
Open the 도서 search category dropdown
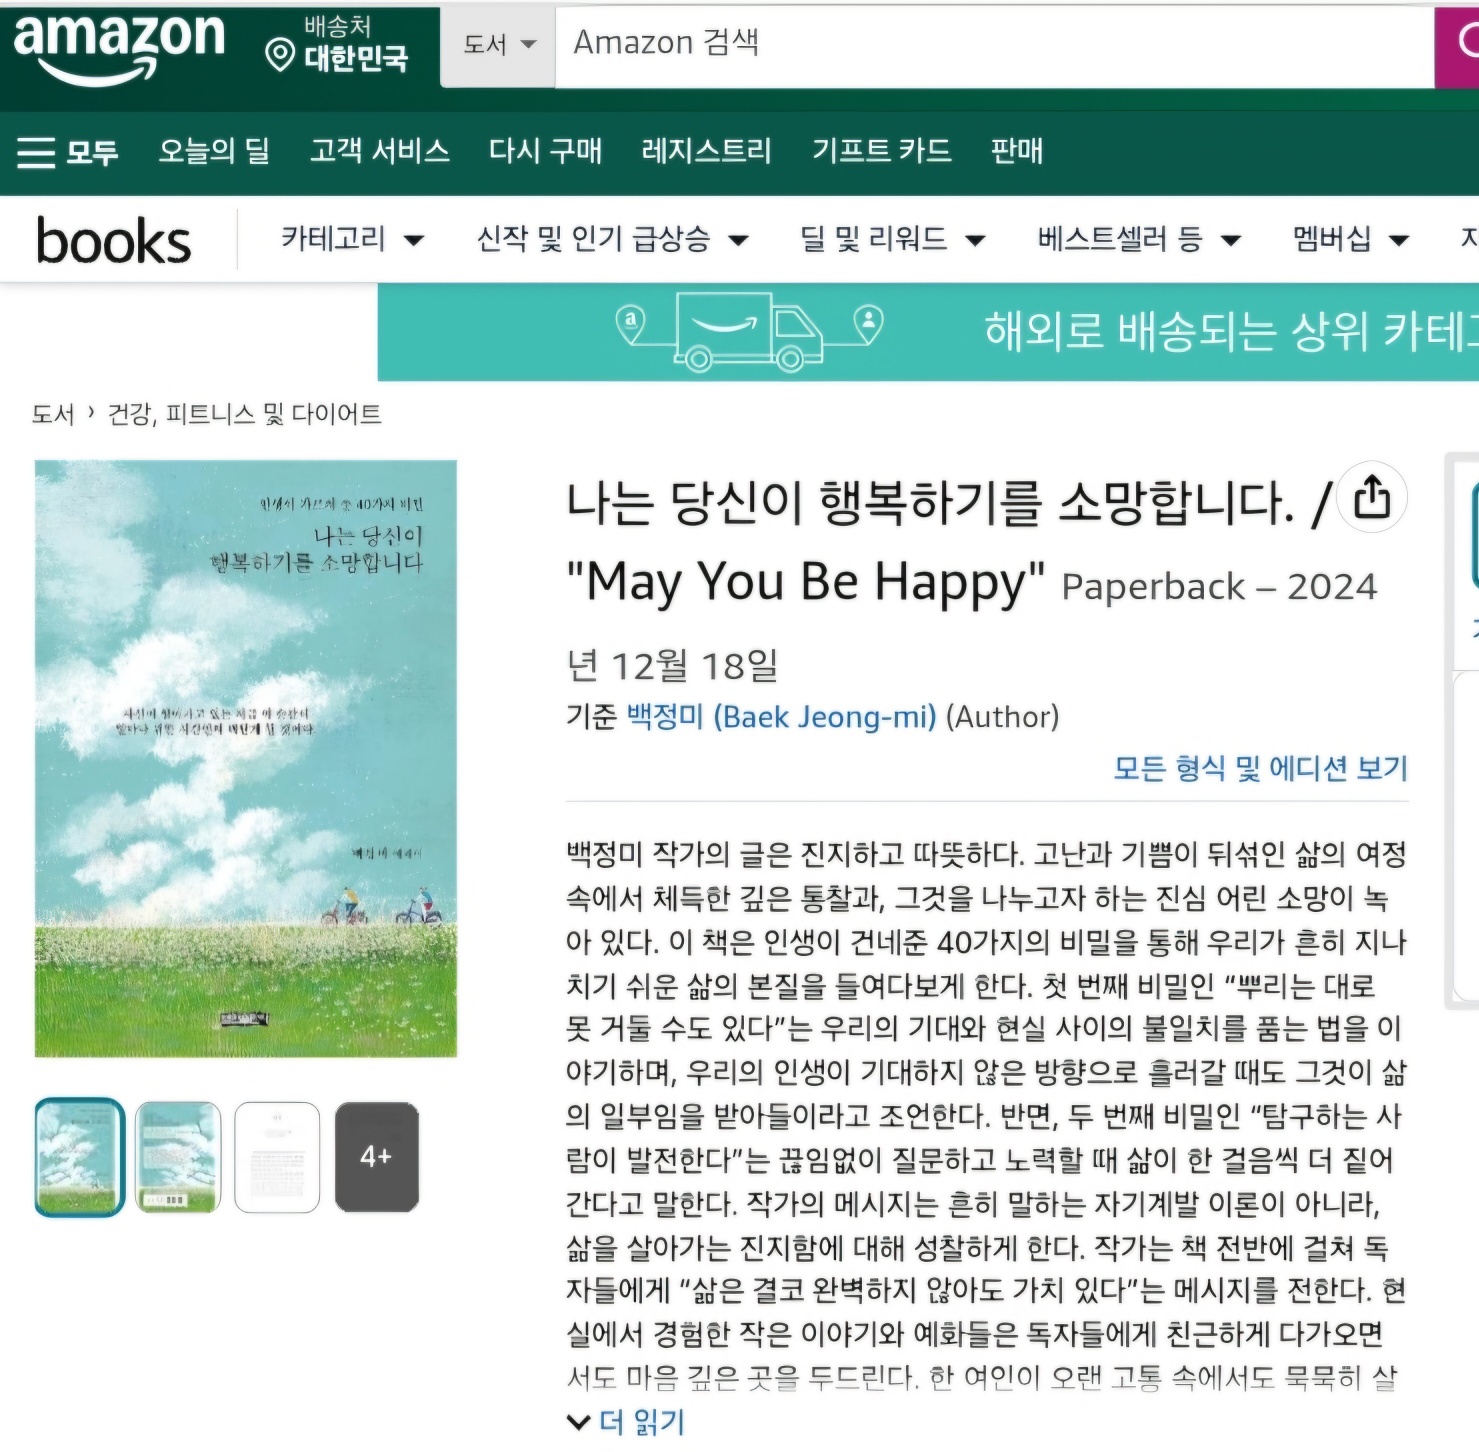tap(499, 45)
